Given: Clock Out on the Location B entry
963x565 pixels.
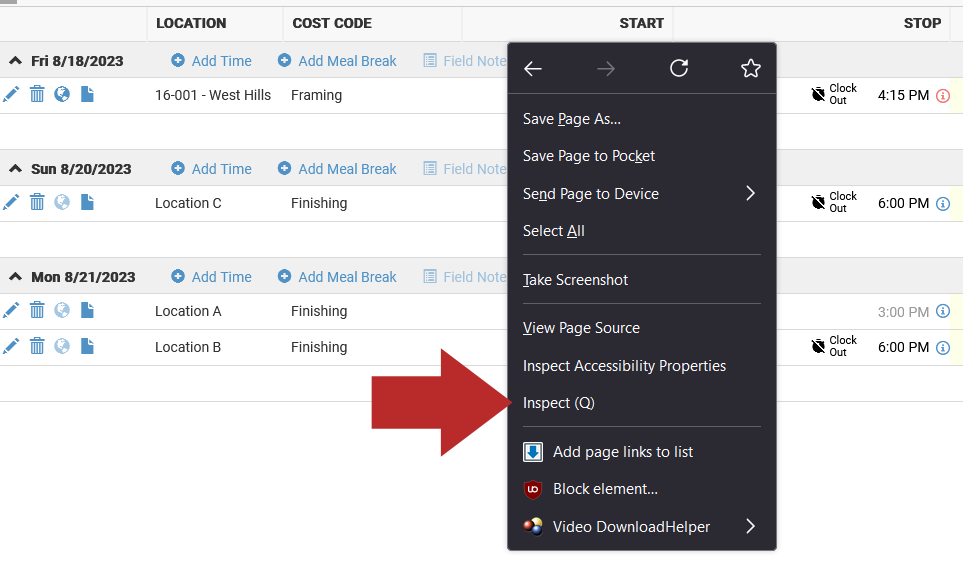Looking at the screenshot, I should pos(834,346).
